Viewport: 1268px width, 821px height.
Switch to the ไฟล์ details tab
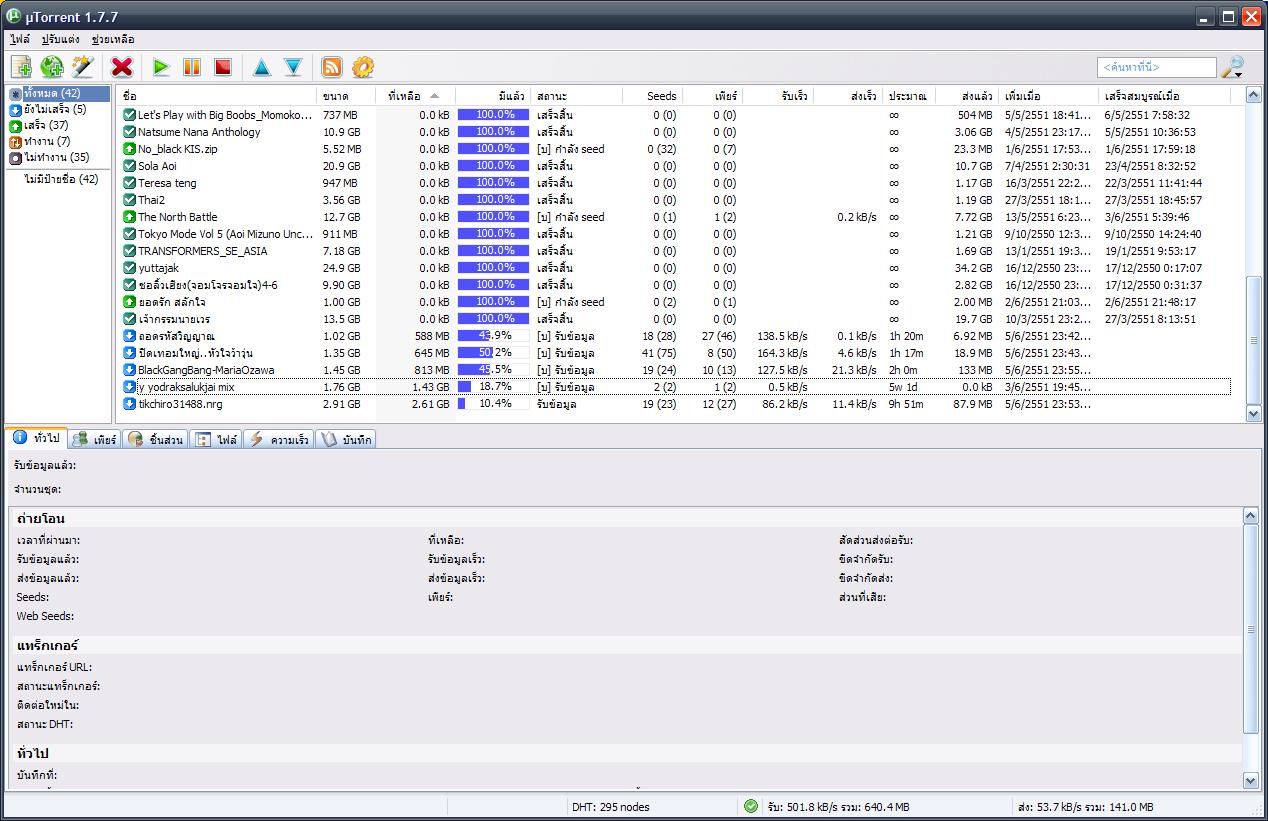pyautogui.click(x=217, y=439)
